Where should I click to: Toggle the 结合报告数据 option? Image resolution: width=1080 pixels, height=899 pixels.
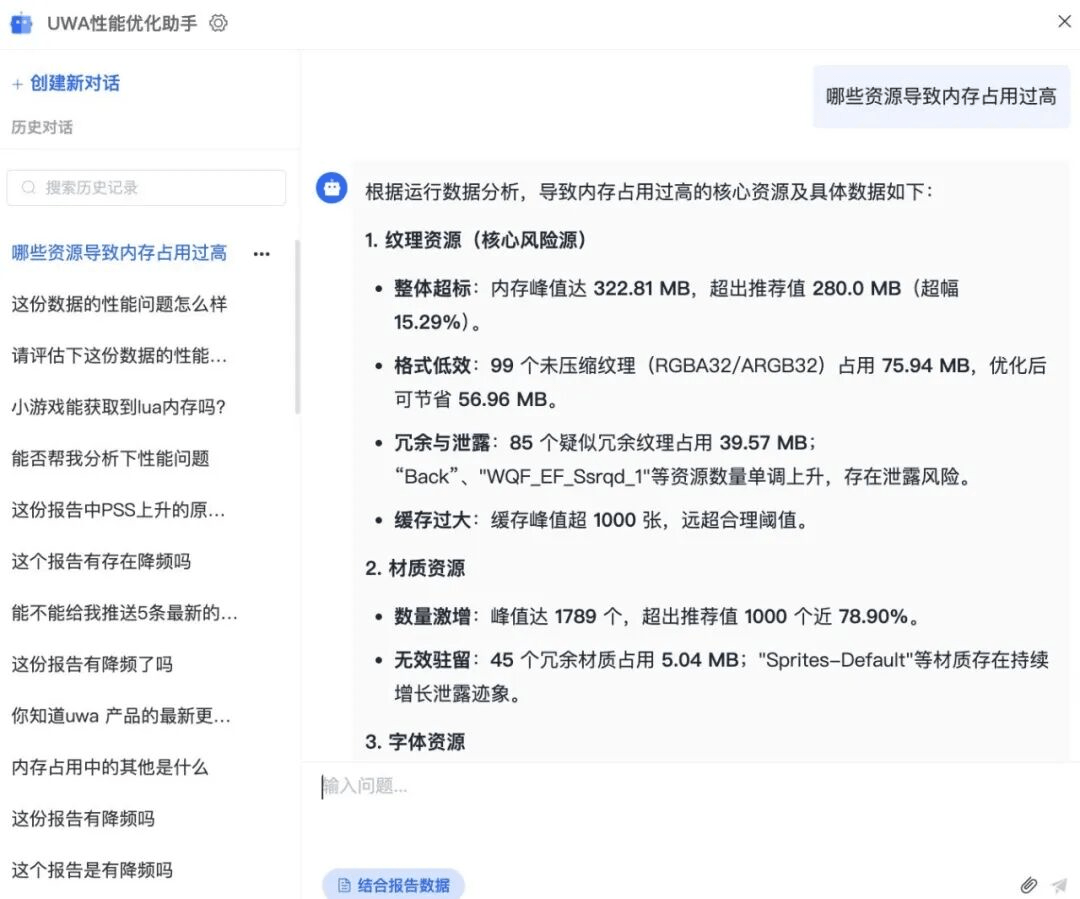[393, 885]
